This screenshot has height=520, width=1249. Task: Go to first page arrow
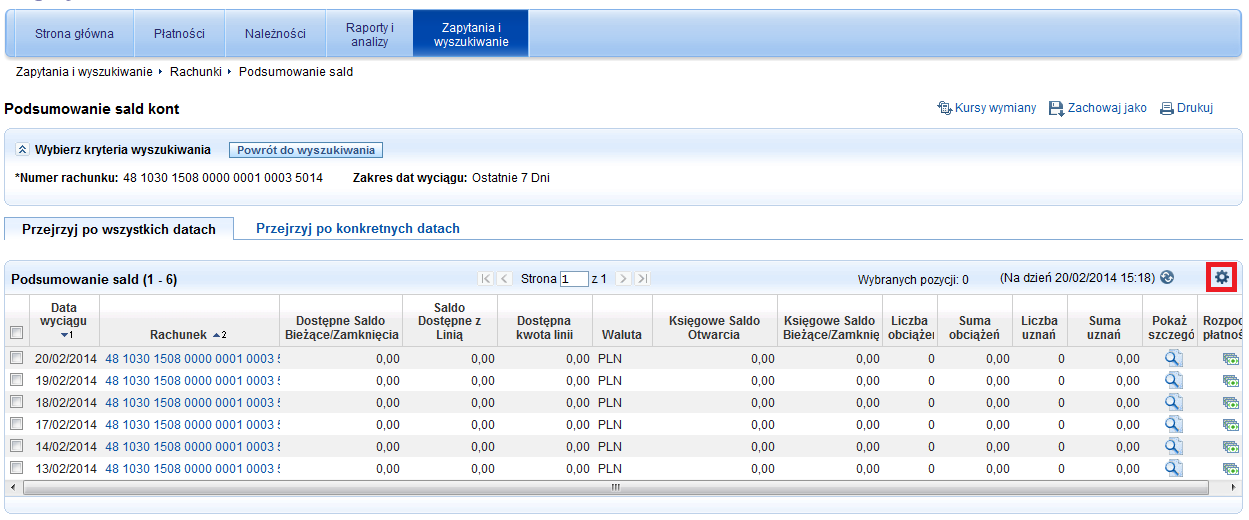pyautogui.click(x=486, y=279)
